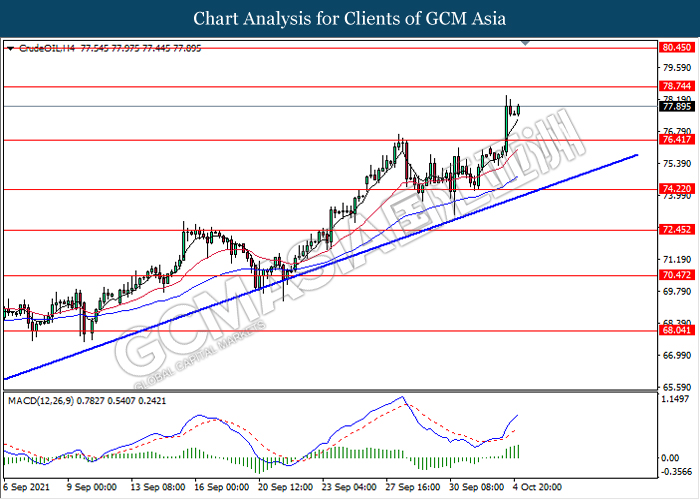
Task: Click the 79.590 price axis value
Action: point(677,68)
